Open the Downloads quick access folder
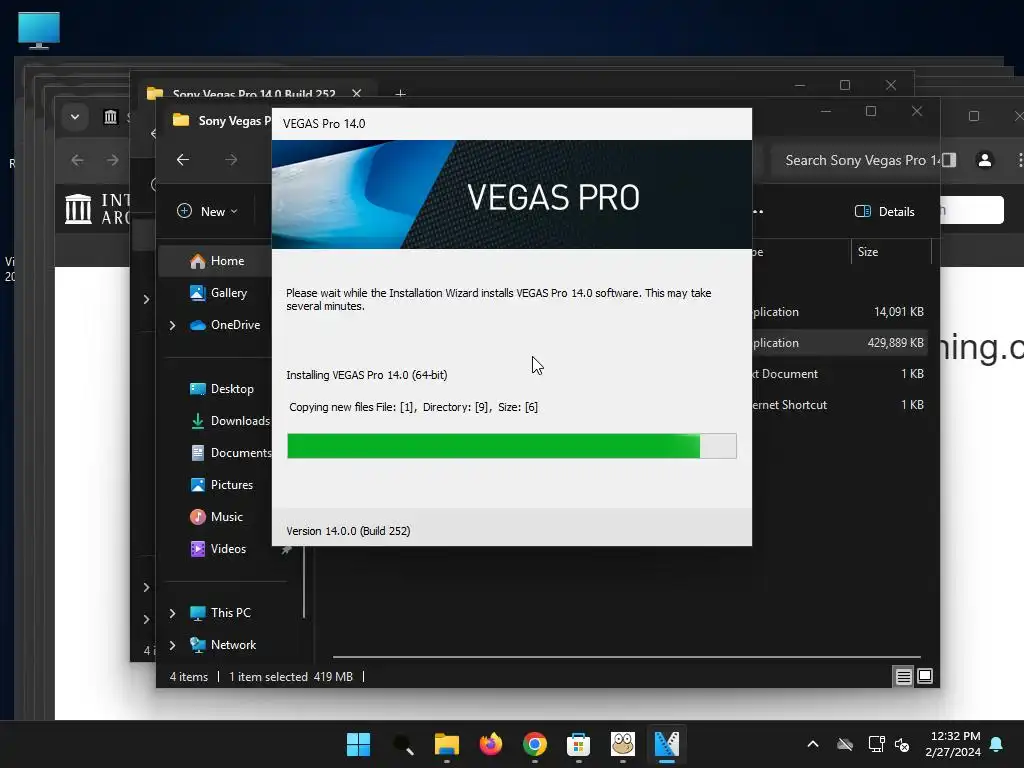 tap(230, 421)
